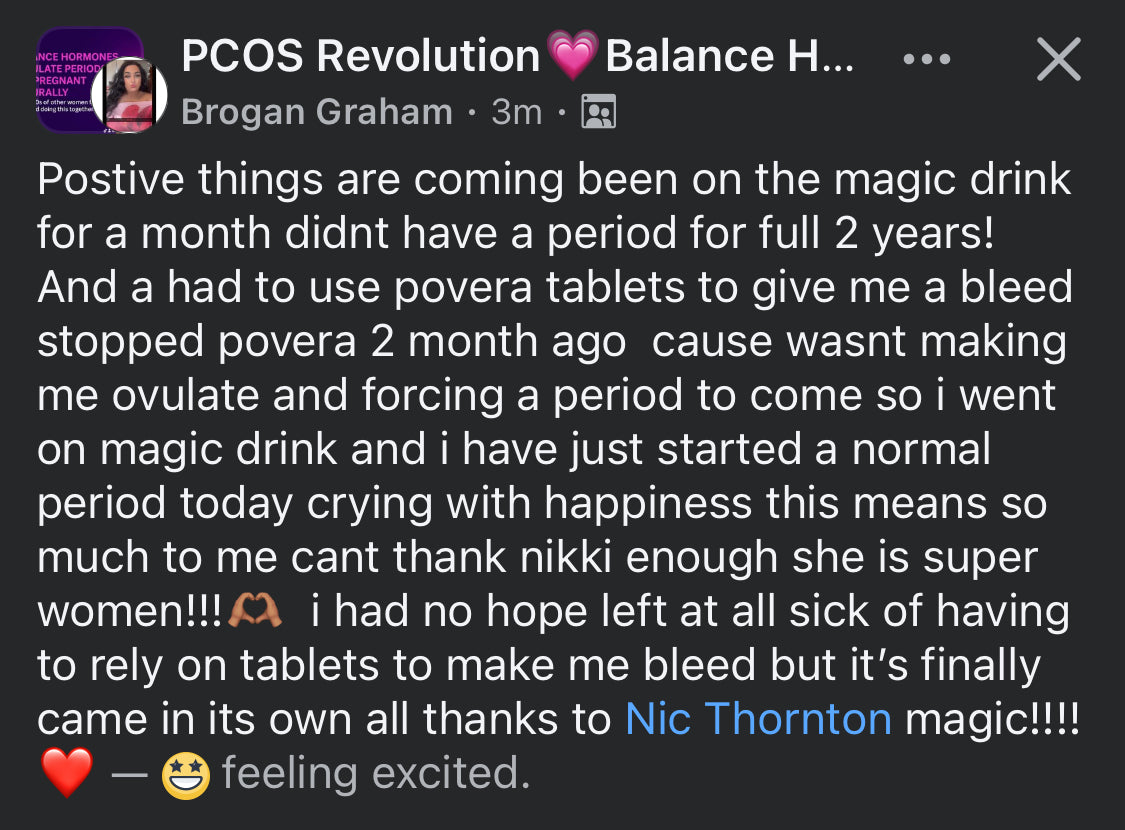The image size is (1125, 830).
Task: Click the star-struck feeling emoji
Action: pyautogui.click(x=186, y=774)
